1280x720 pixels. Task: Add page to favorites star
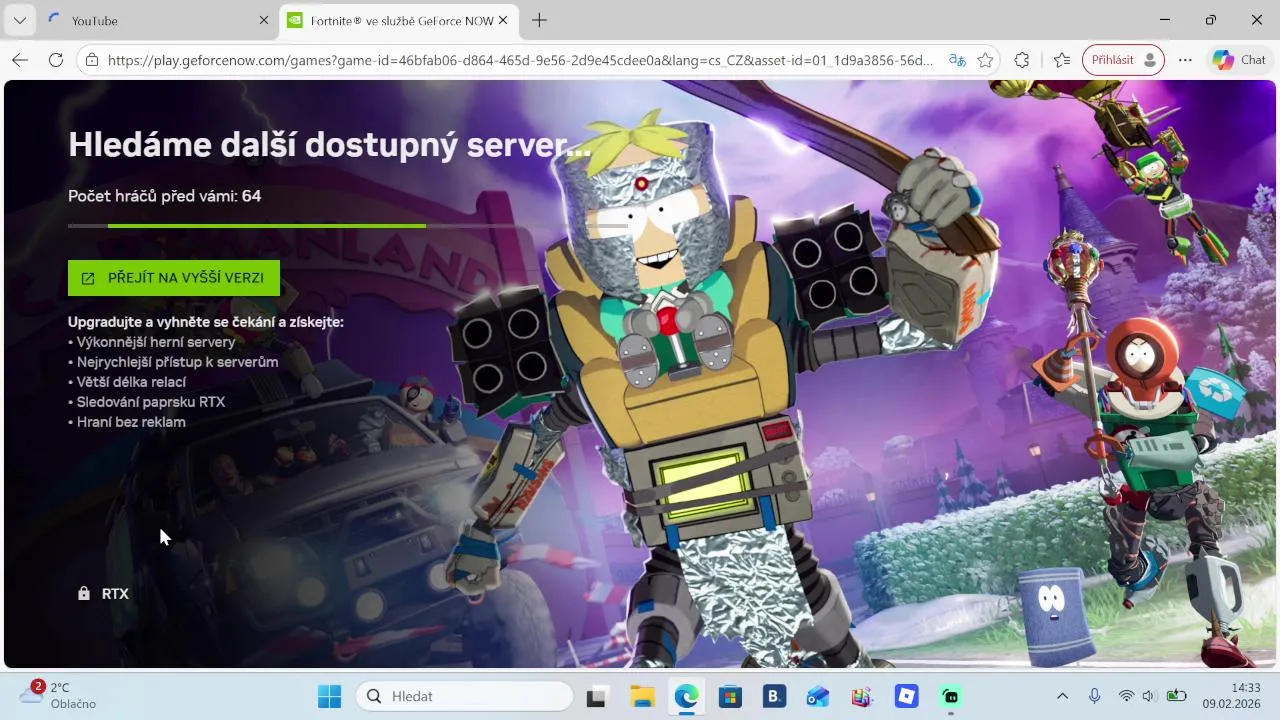[985, 60]
